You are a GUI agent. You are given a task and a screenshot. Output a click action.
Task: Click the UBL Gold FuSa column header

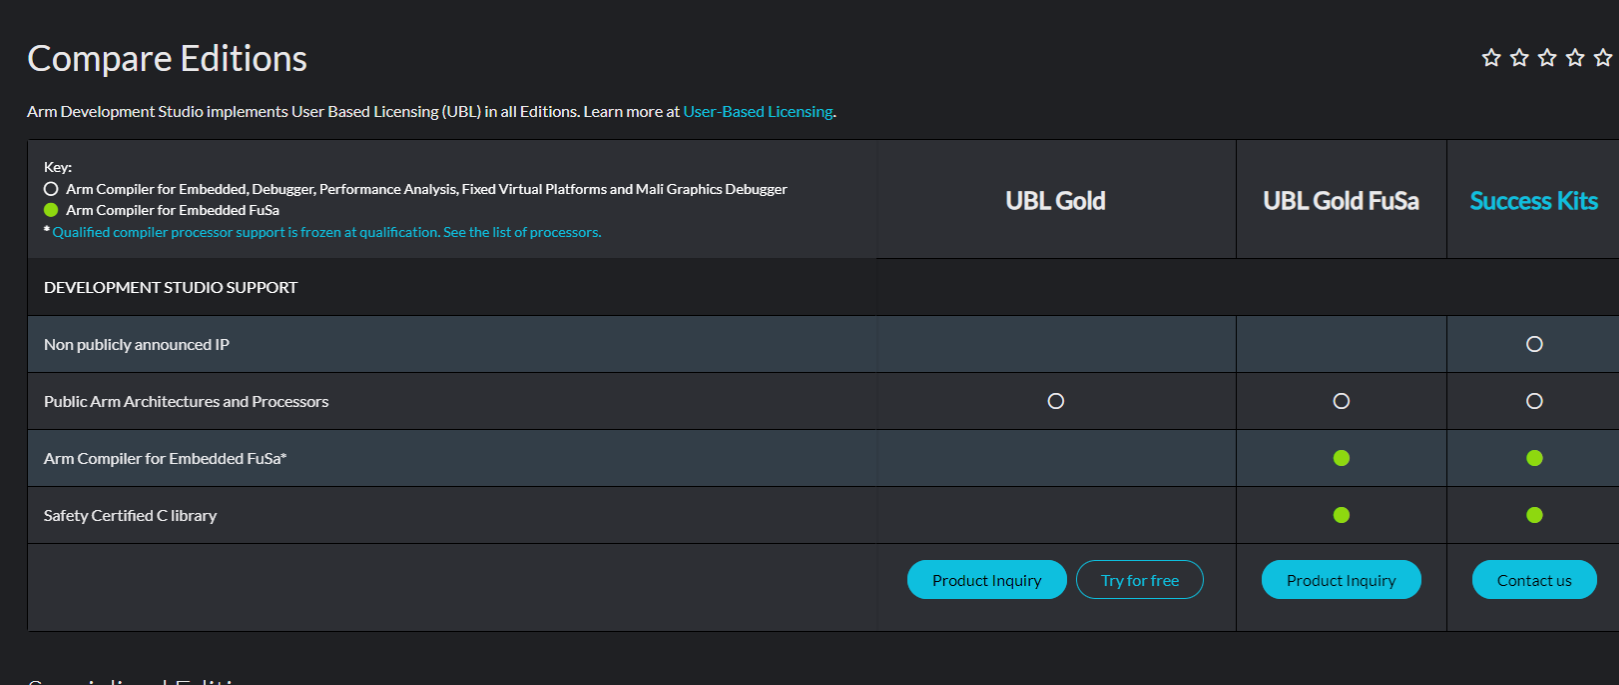click(x=1341, y=201)
